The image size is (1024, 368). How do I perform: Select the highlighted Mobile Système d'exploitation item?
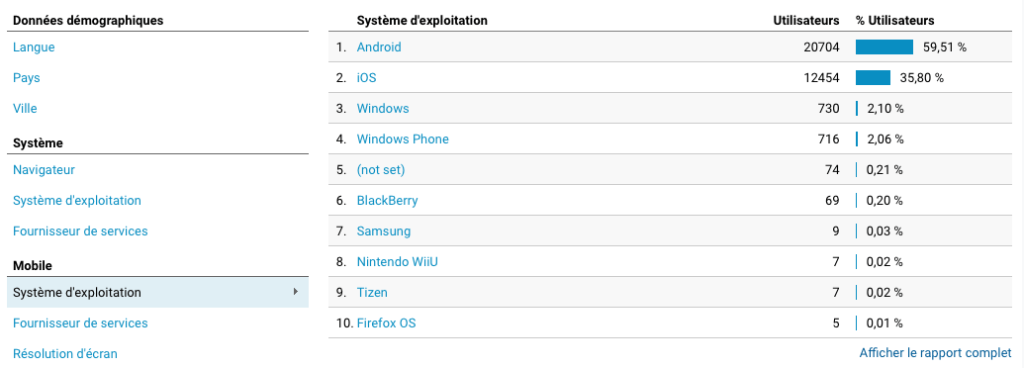point(157,292)
